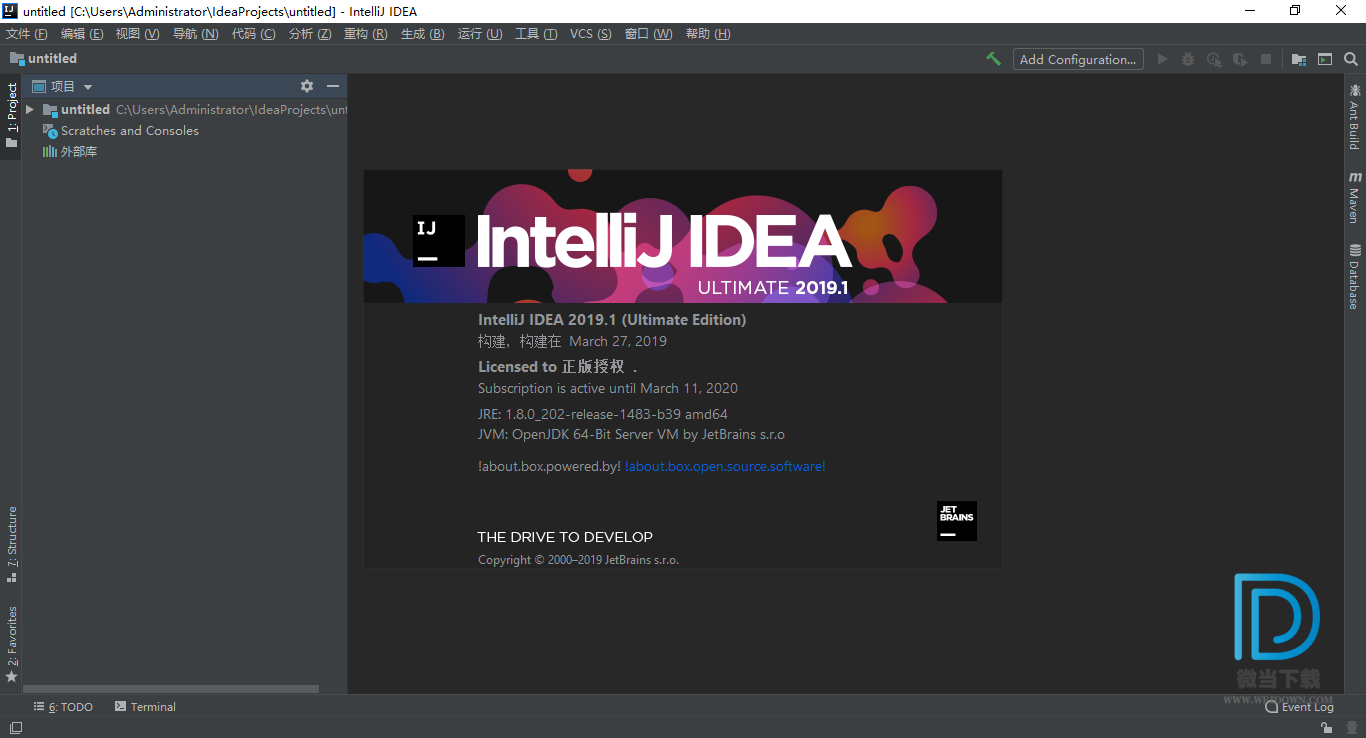The image size is (1366, 738).
Task: Click the 外部库 library bars icon
Action: click(49, 152)
